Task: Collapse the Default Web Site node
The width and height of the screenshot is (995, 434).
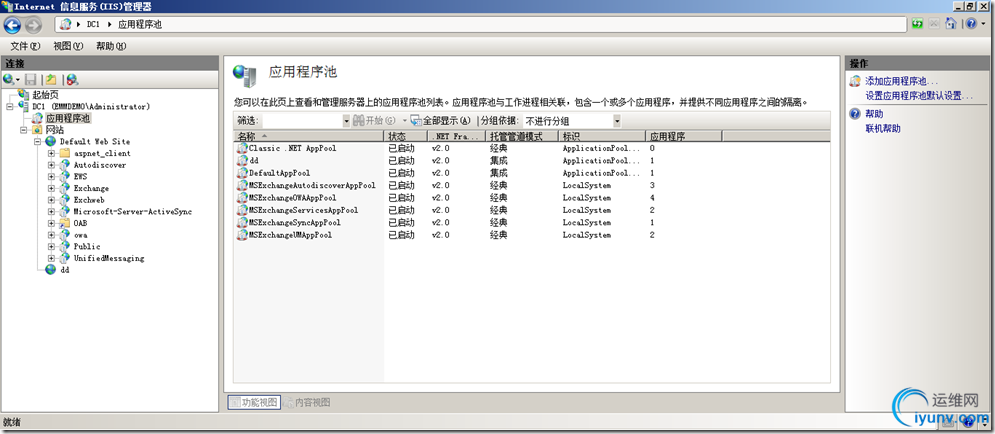Action: click(x=37, y=141)
